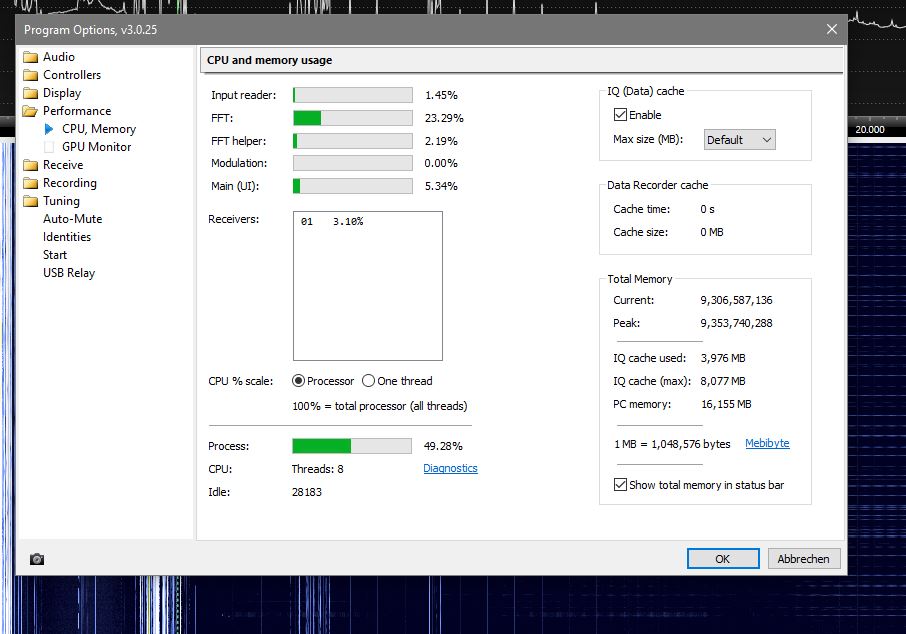The width and height of the screenshot is (906, 634).
Task: Open the Diagnostics link
Action: [x=450, y=468]
